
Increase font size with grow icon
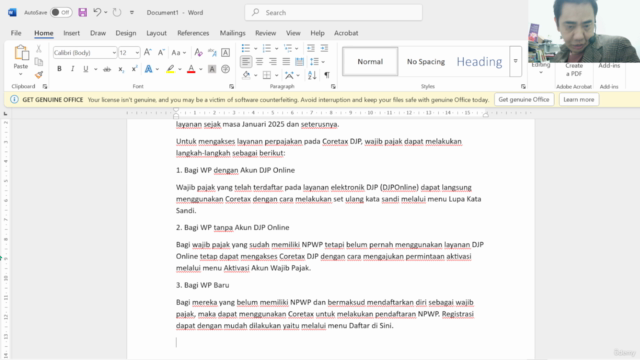[148, 52]
